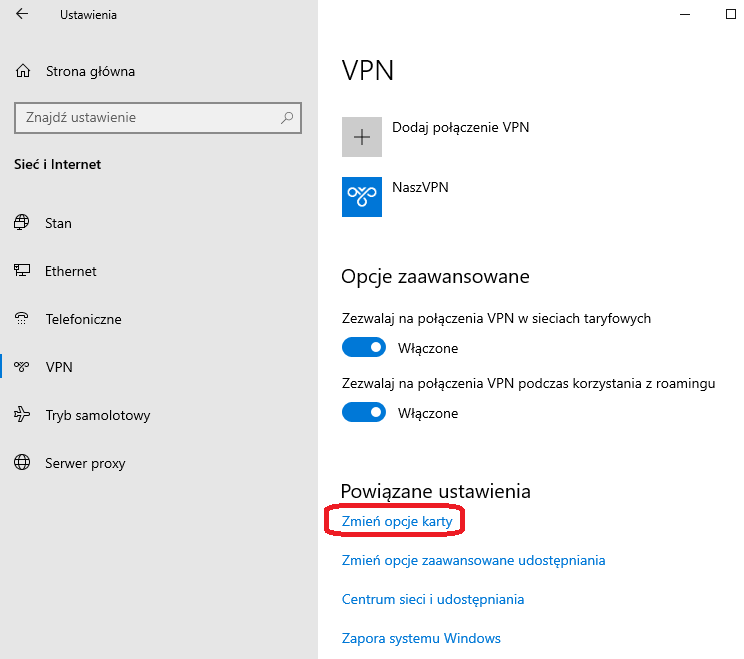This screenshot has height=659, width=744.
Task: Open Zapora systemu Windows link
Action: (x=421, y=638)
